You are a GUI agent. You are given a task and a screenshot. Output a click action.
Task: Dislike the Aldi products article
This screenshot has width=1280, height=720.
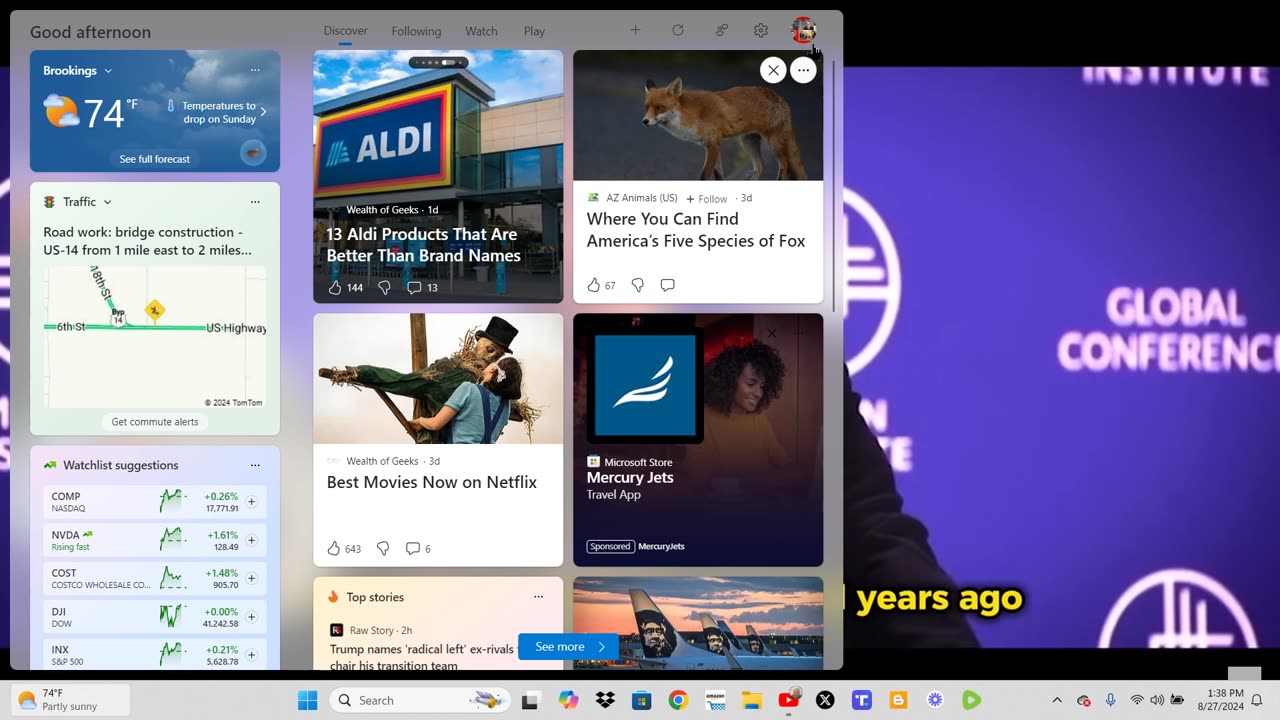[x=384, y=287]
